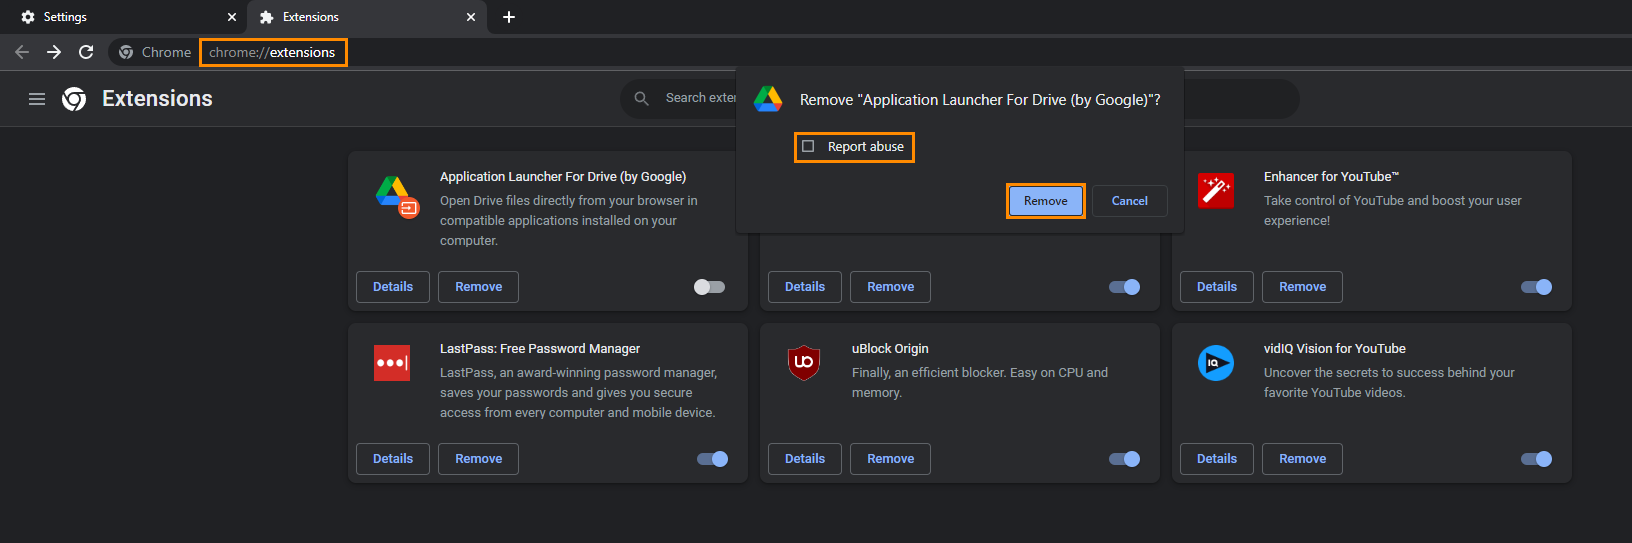
Task: Open Details for Application Launcher For Drive
Action: 393,287
